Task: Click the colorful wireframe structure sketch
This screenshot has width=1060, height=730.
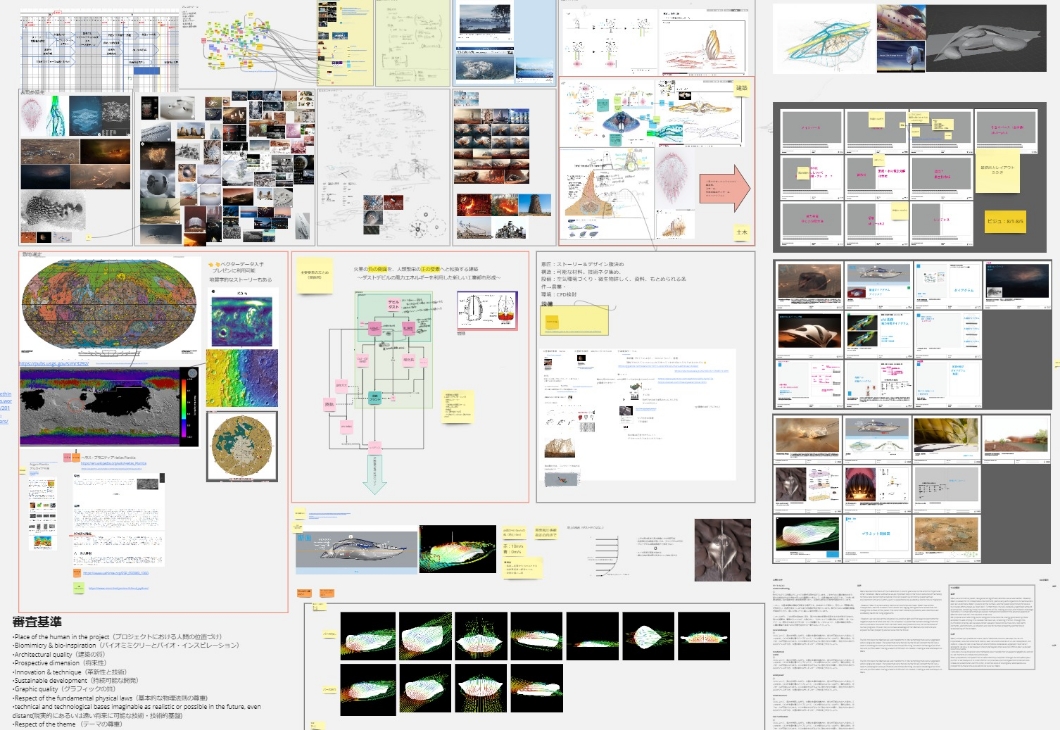Action: [822, 42]
